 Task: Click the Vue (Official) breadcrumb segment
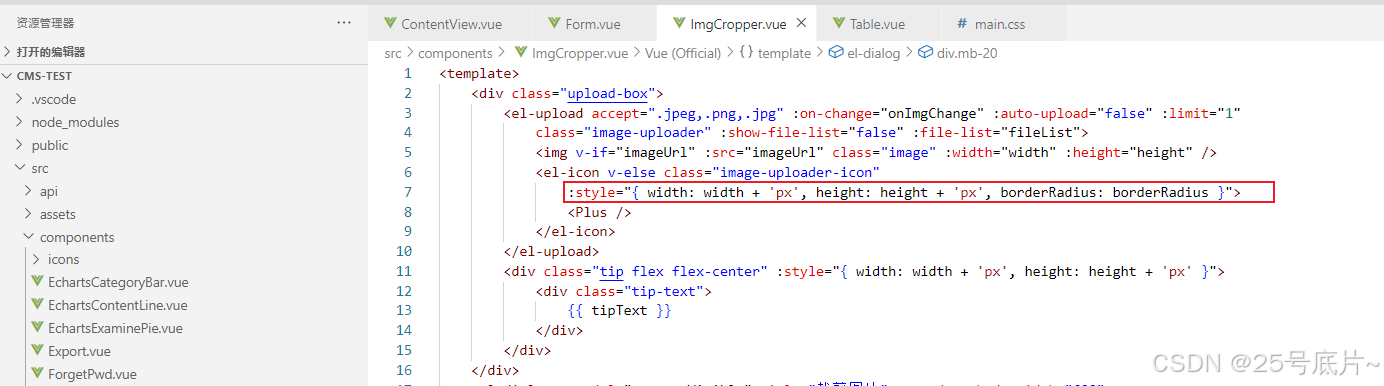[683, 53]
